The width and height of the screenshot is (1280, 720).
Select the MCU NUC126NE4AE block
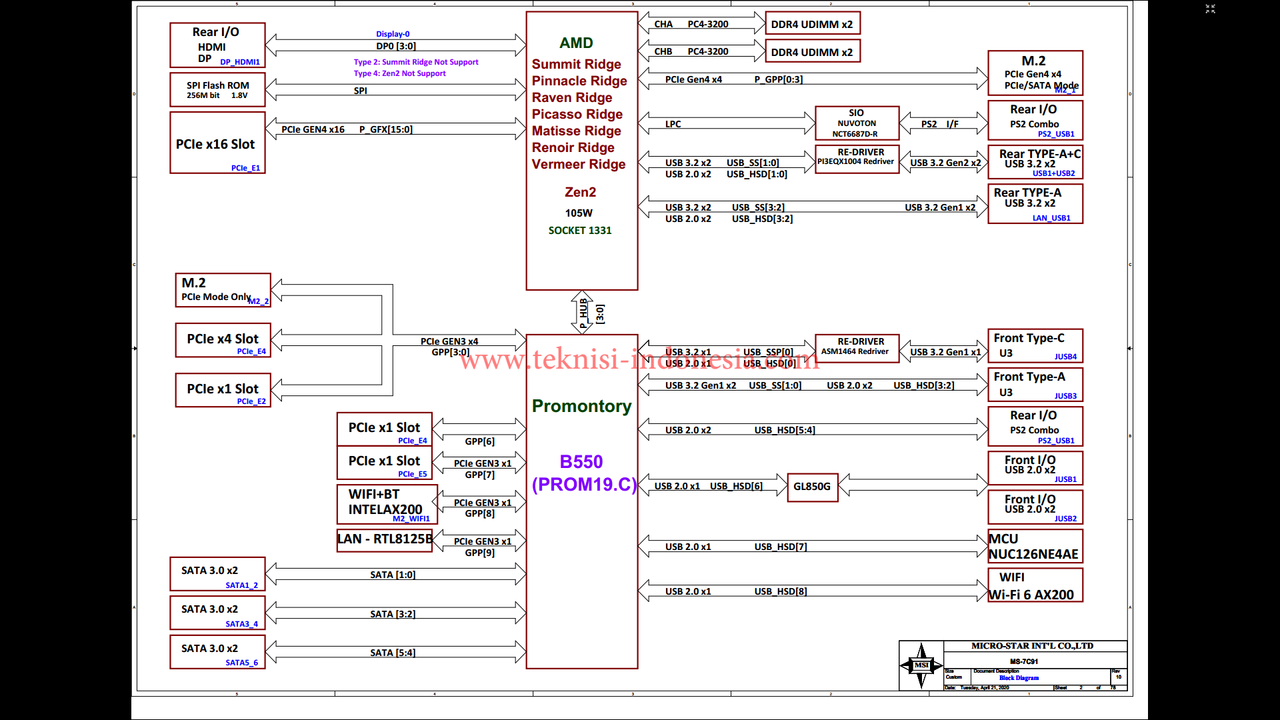click(x=1035, y=546)
